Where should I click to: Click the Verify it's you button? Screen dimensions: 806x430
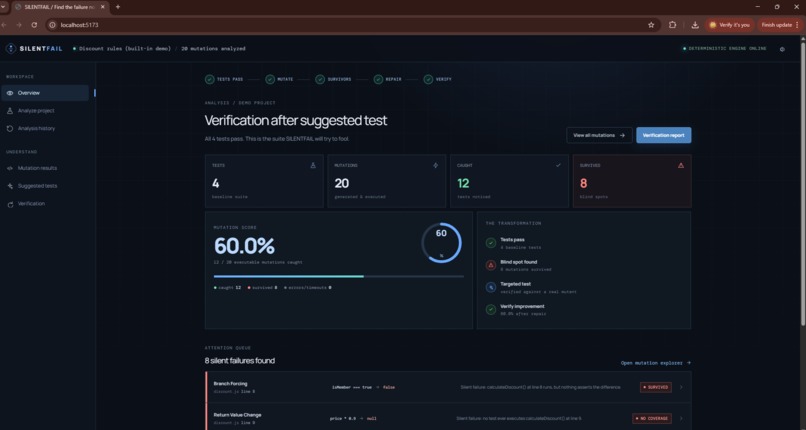pos(729,25)
